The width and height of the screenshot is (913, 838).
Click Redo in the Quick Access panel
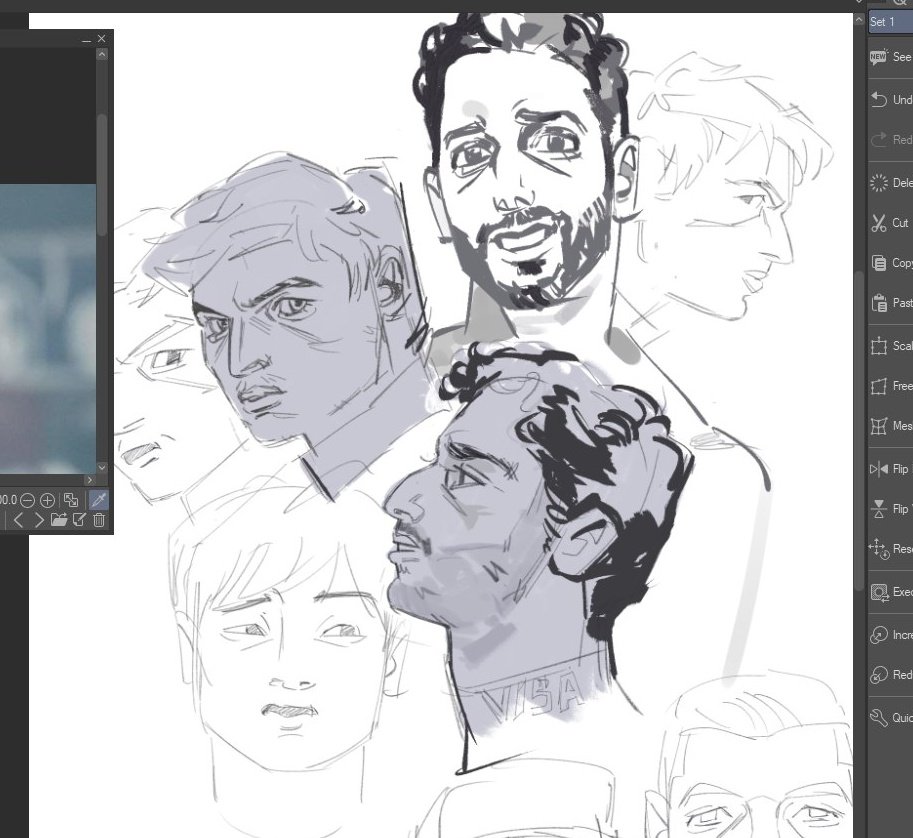coord(890,140)
